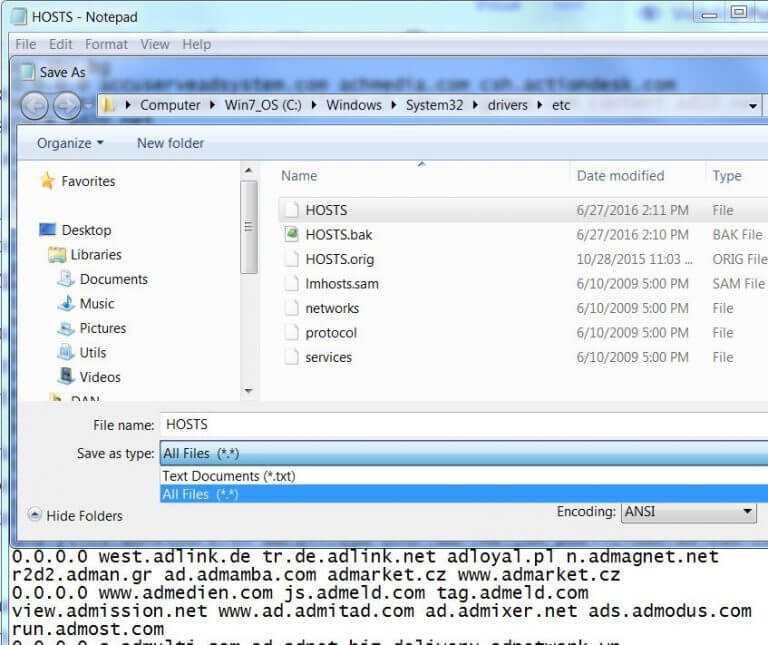Open Notepad's Format menu

(106, 44)
